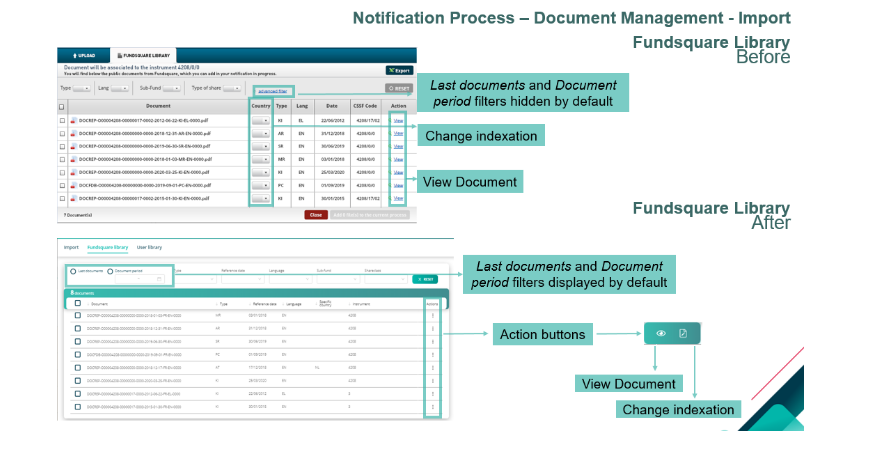881x460 pixels.
Task: Open actions kebab menu for PC 01/09/2019 row in After panel
Action: click(x=433, y=355)
